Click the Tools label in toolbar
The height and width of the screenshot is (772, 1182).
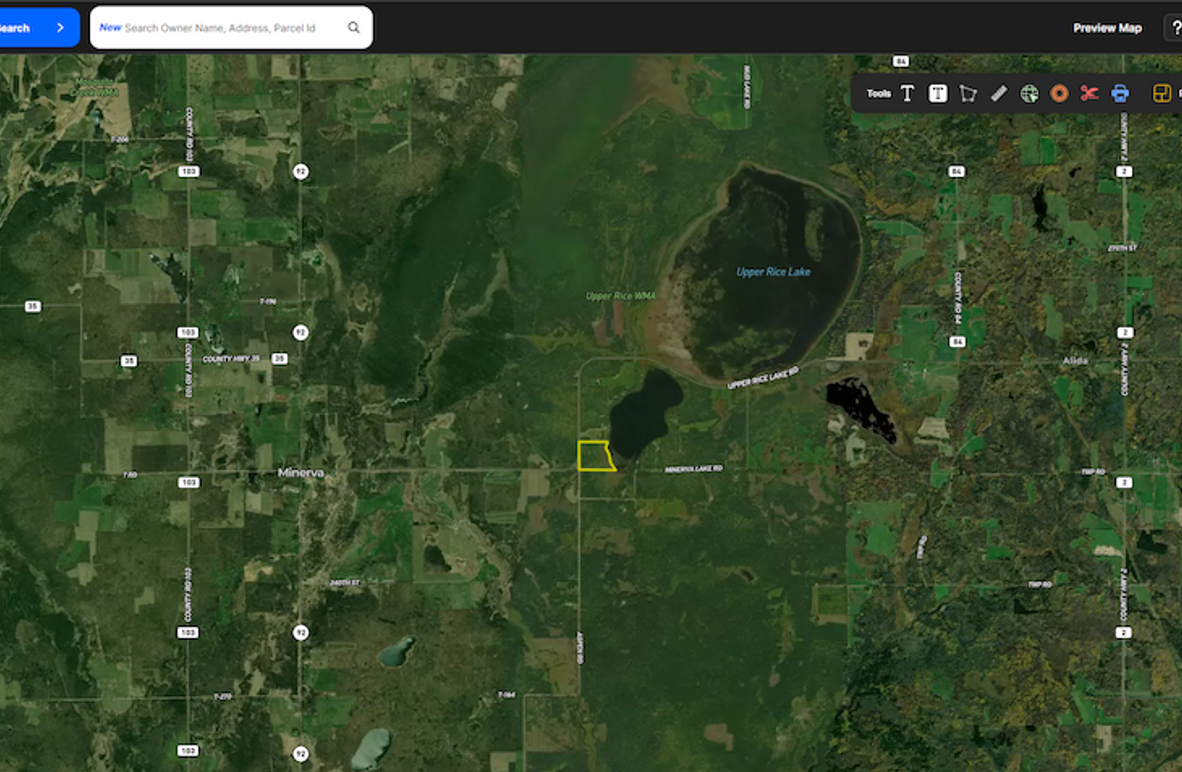pos(878,94)
